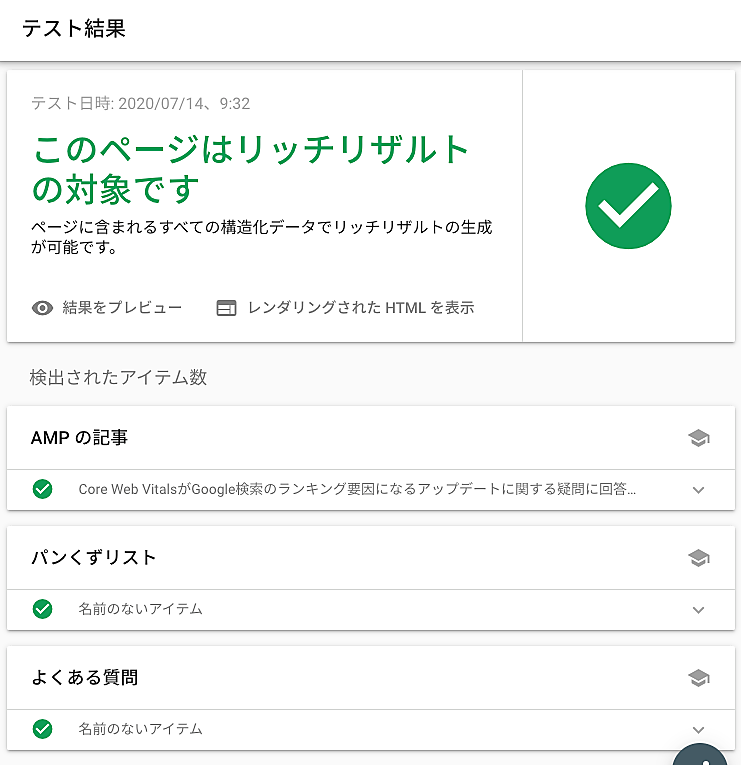Click green check under パンくずリスト section
The image size is (741, 765).
tap(42, 609)
